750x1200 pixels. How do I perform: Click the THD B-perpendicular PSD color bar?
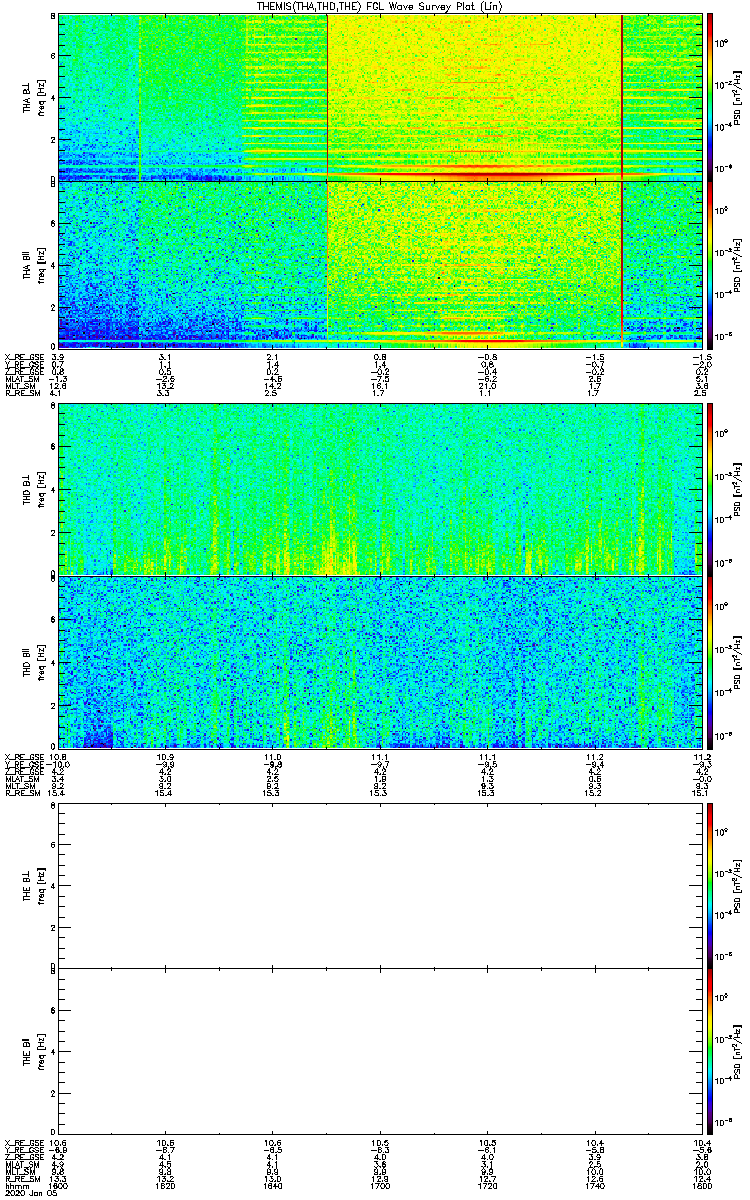[x=711, y=490]
